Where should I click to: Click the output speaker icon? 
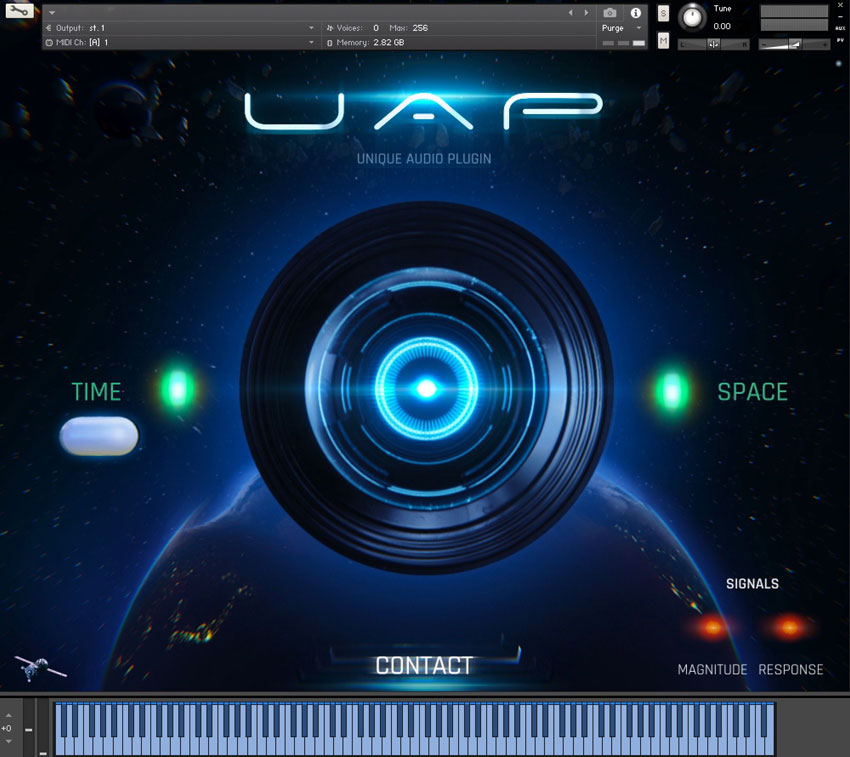click(49, 28)
